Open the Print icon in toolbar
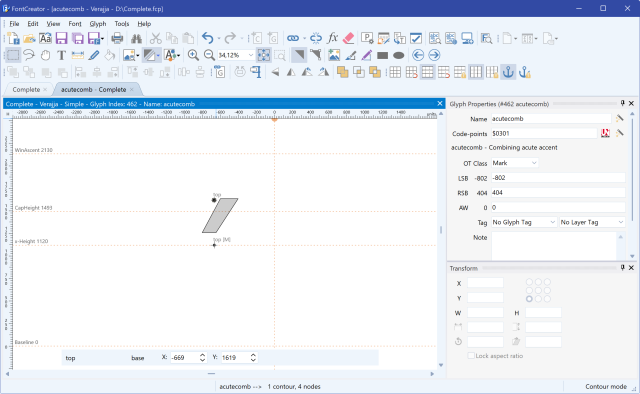This screenshot has height=394, width=640. [x=117, y=38]
